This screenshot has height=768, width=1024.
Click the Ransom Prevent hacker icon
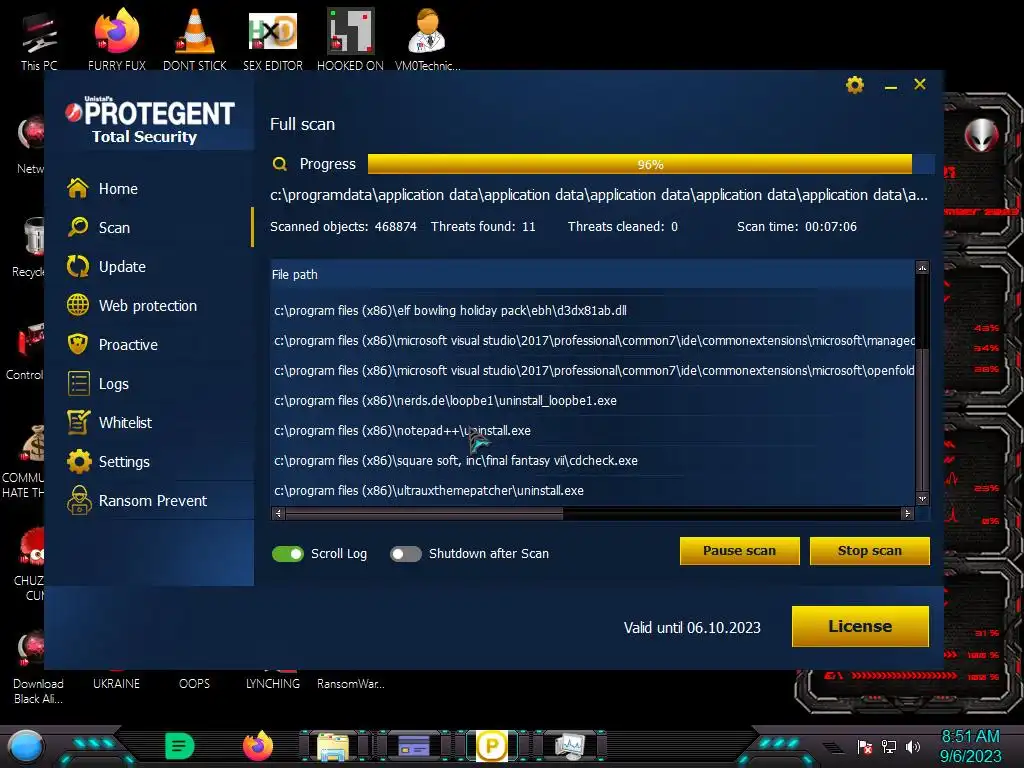(79, 500)
